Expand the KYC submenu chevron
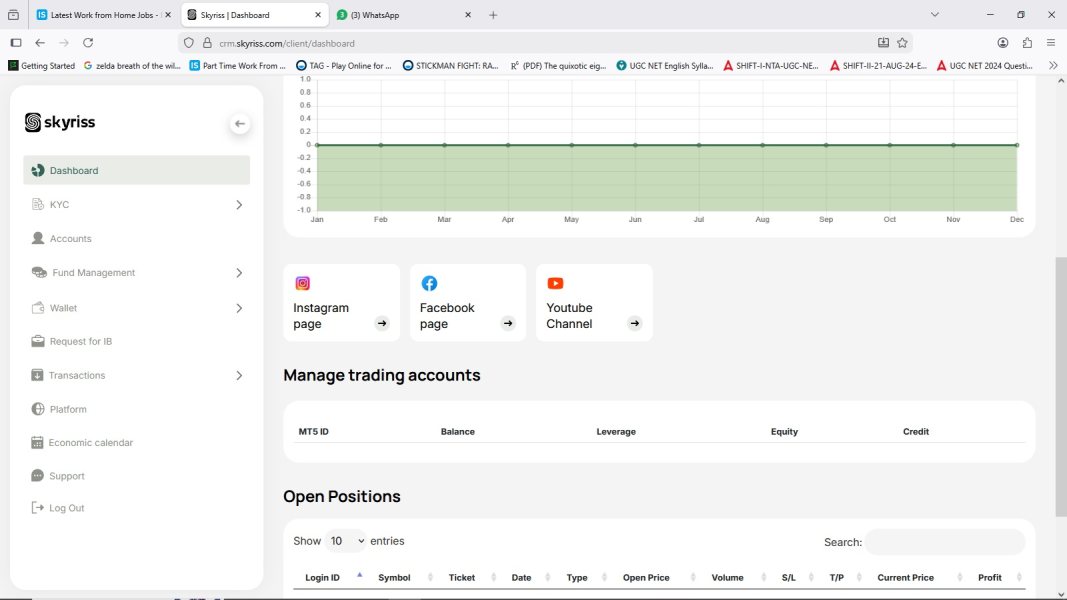1067x600 pixels. click(239, 205)
